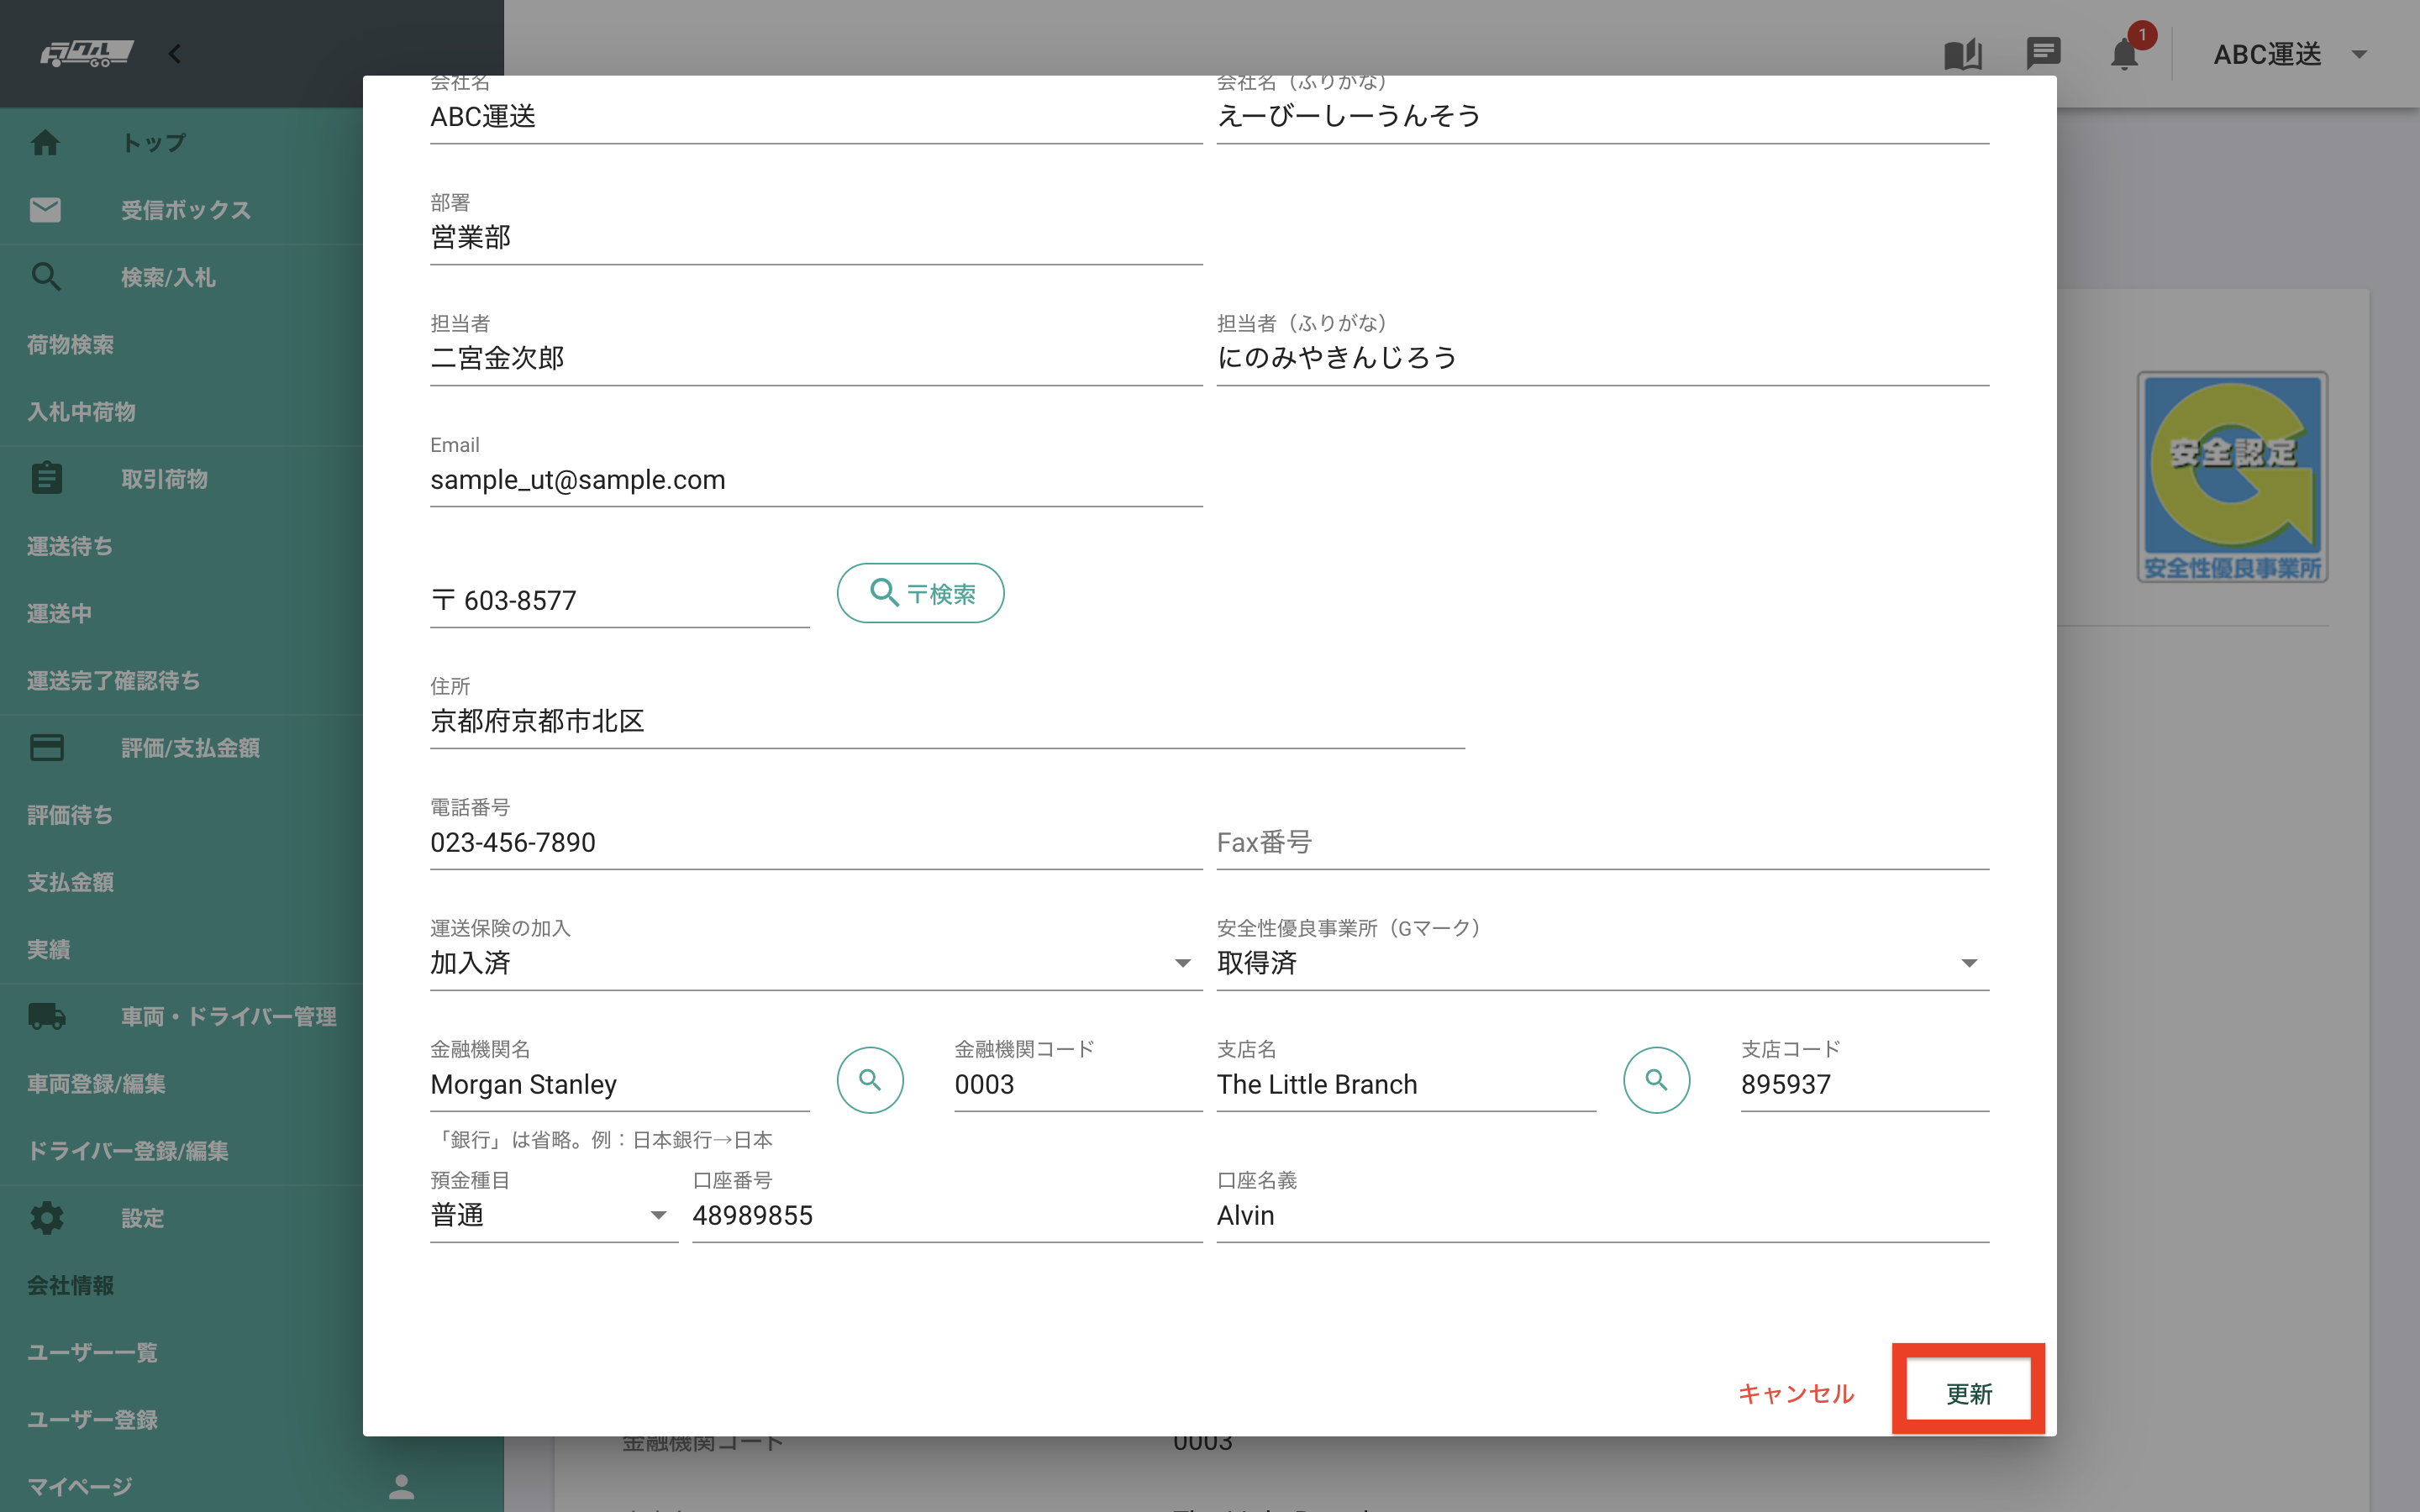Open 会社情報 in the sidebar
The width and height of the screenshot is (2420, 1512).
point(70,1285)
